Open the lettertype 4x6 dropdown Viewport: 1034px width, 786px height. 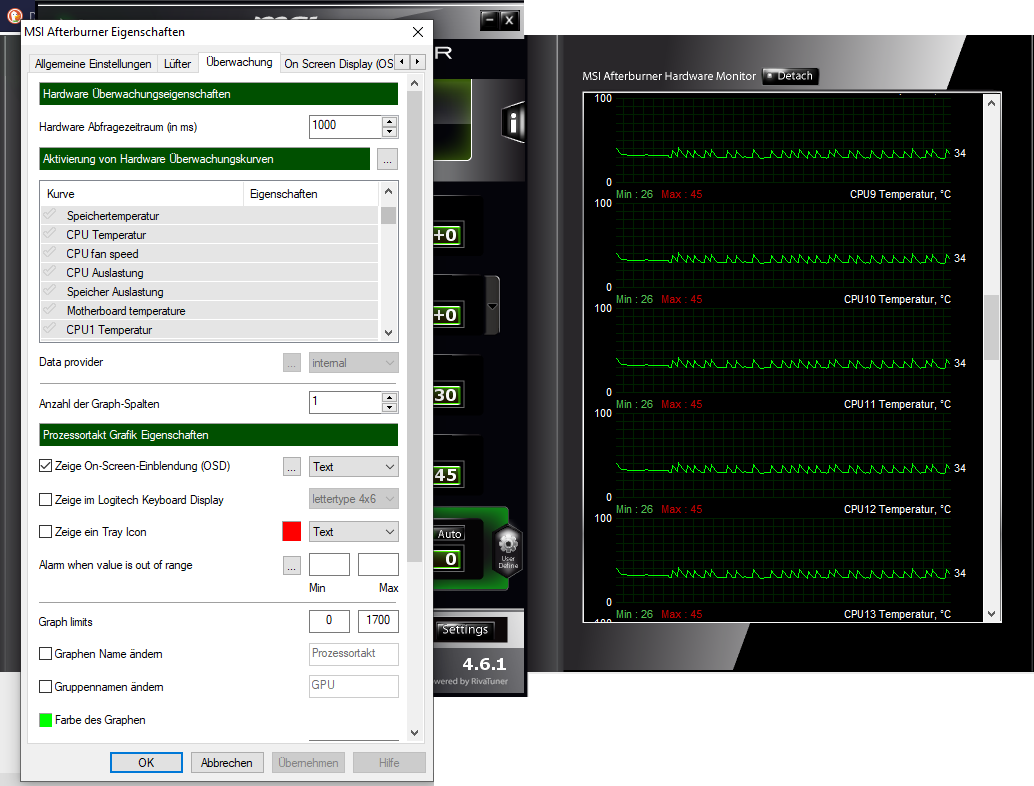click(x=353, y=499)
